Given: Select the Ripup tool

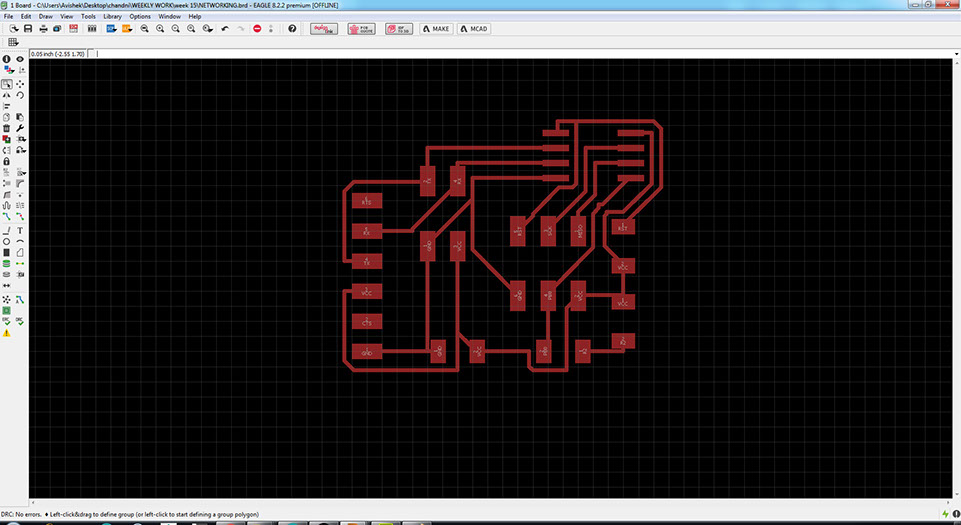Looking at the screenshot, I should coord(20,217).
